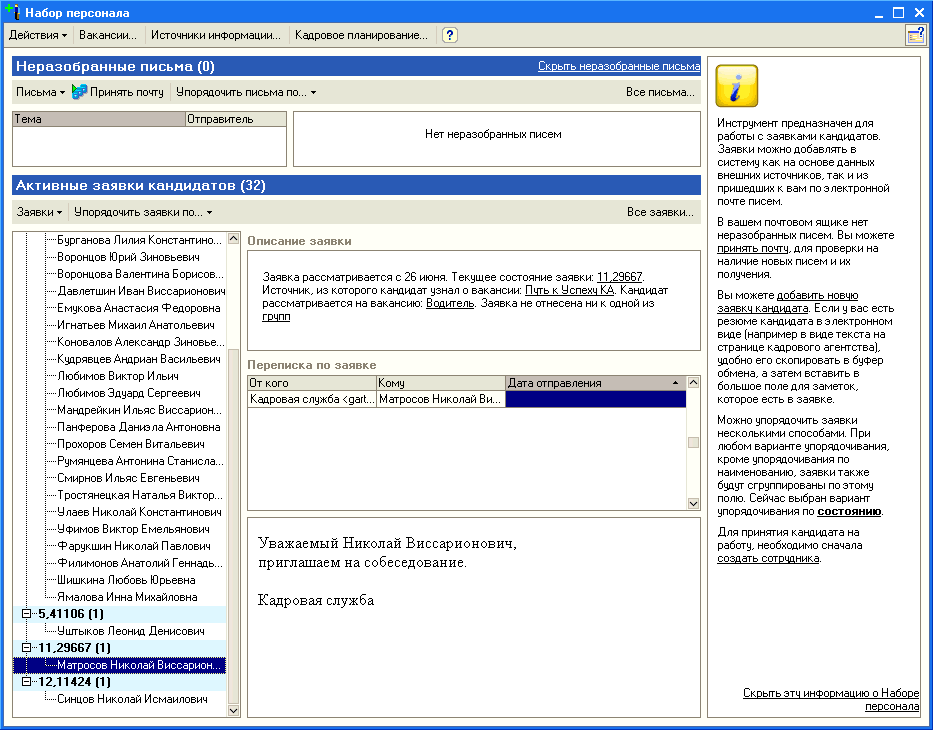
Task: Collapse the 12,11424 (1) group
Action: (26, 681)
